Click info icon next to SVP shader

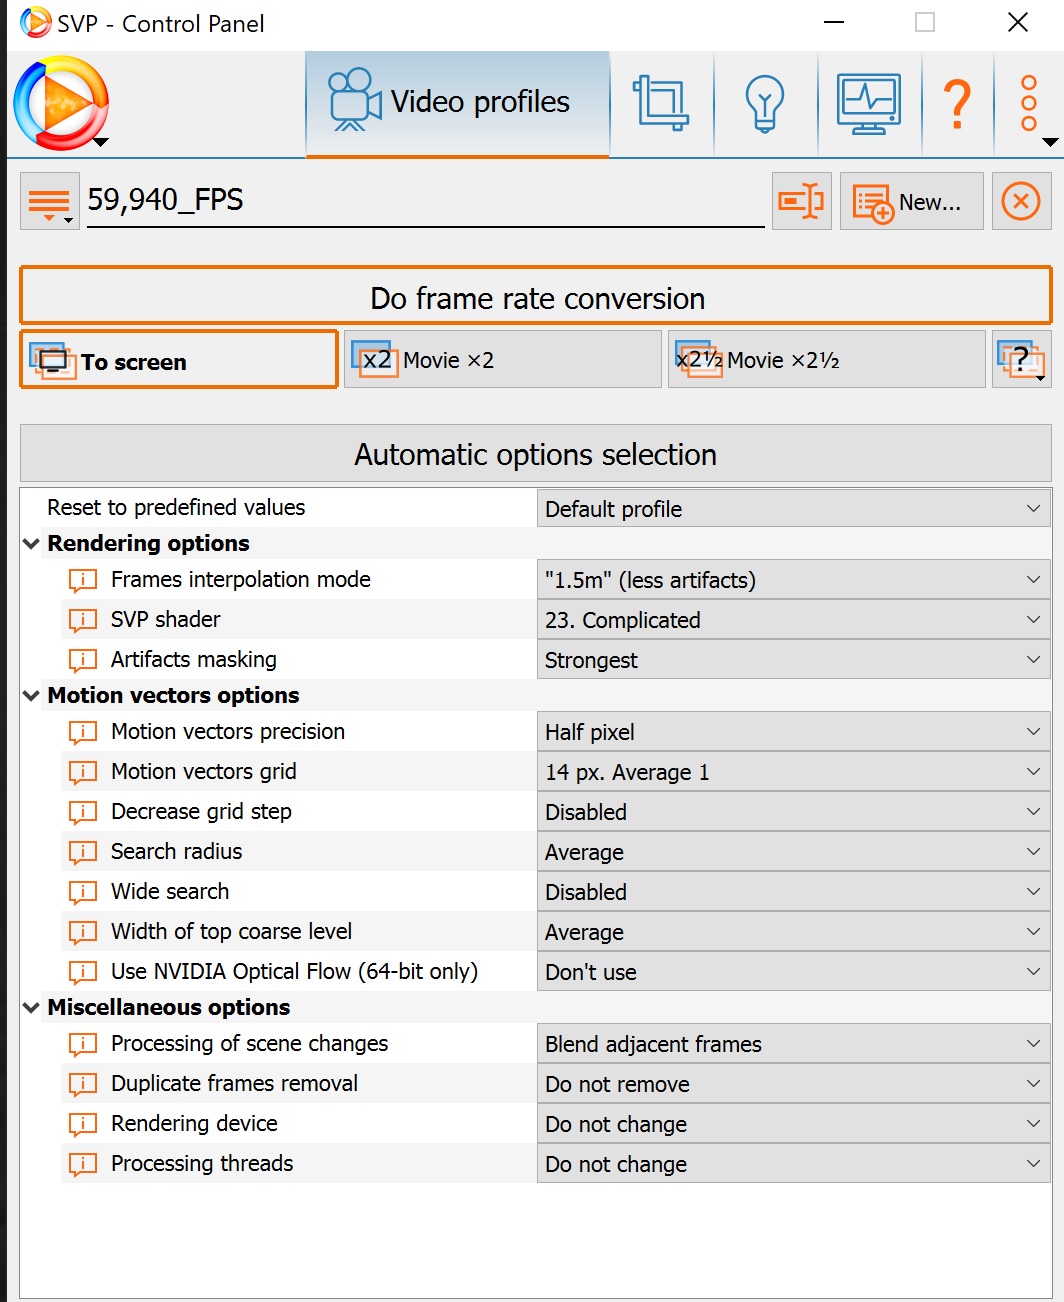coord(83,620)
